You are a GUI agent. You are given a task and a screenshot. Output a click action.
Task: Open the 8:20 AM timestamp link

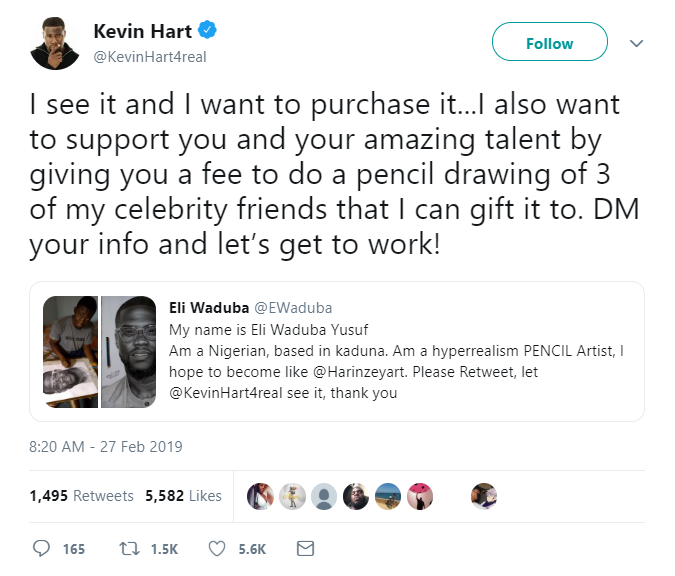[x=105, y=446]
